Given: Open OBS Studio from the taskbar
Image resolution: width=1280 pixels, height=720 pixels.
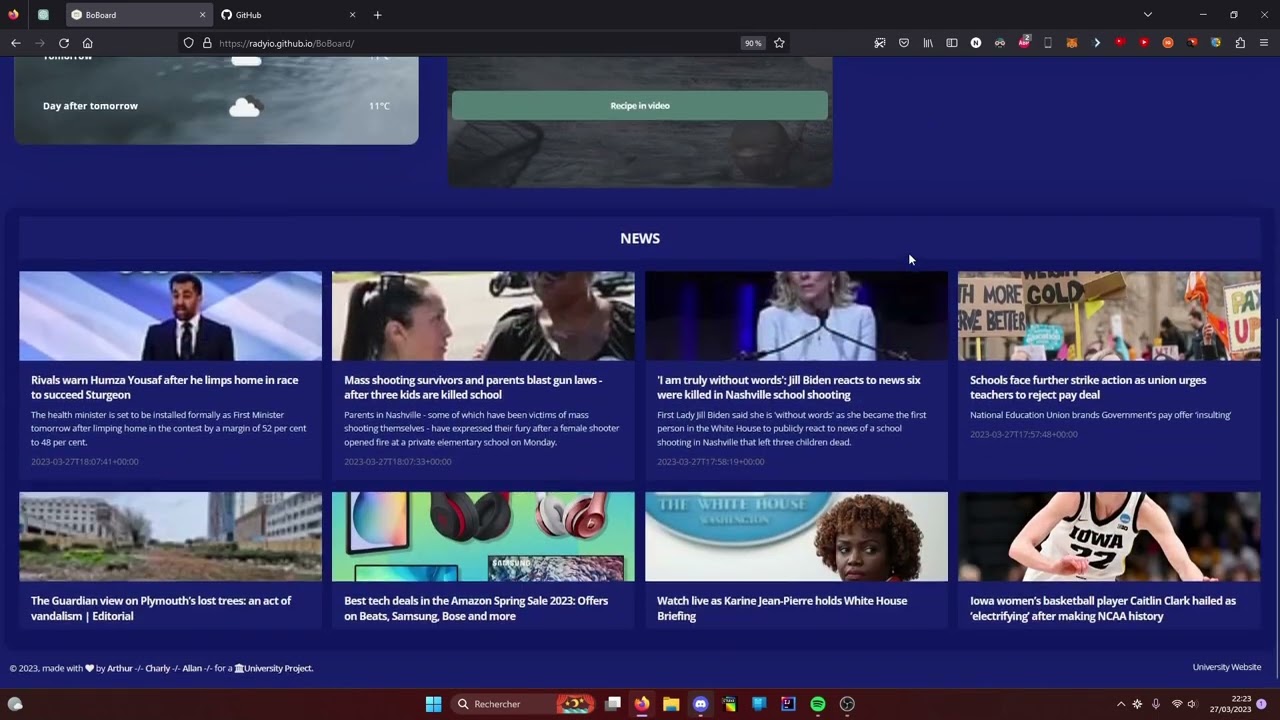Looking at the screenshot, I should (847, 704).
